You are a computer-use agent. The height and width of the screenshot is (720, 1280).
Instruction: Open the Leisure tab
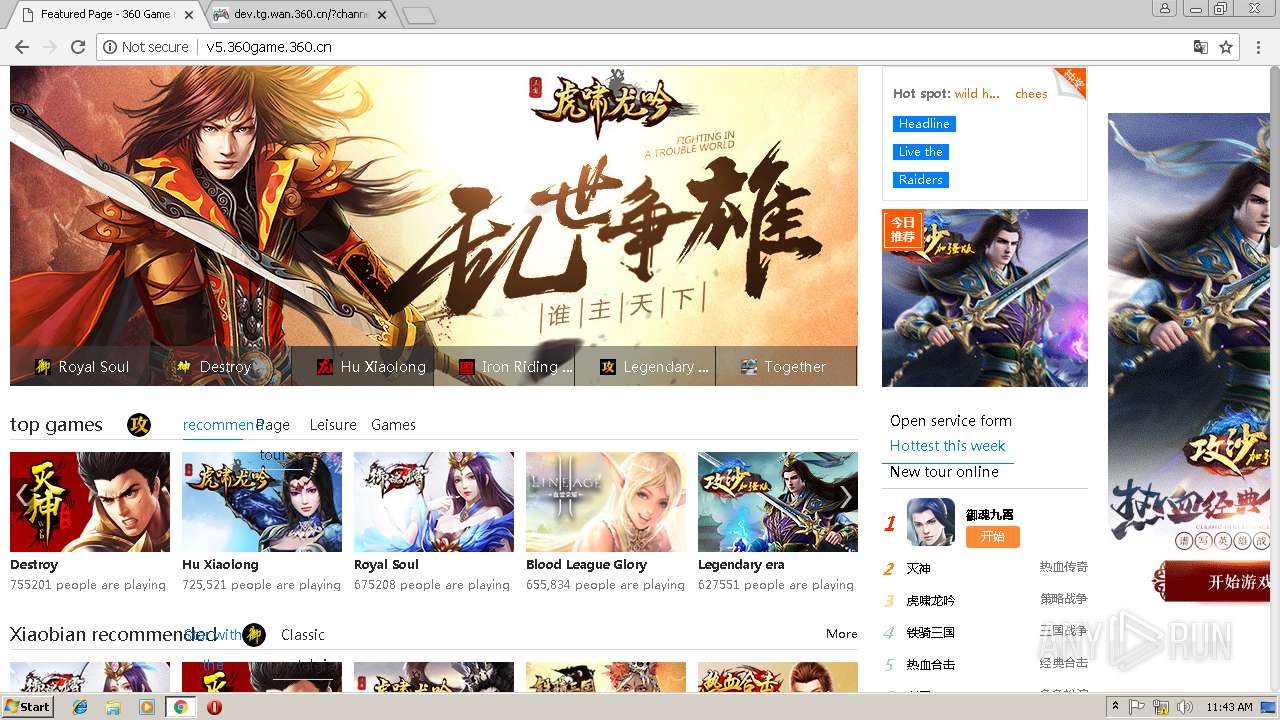(x=333, y=425)
